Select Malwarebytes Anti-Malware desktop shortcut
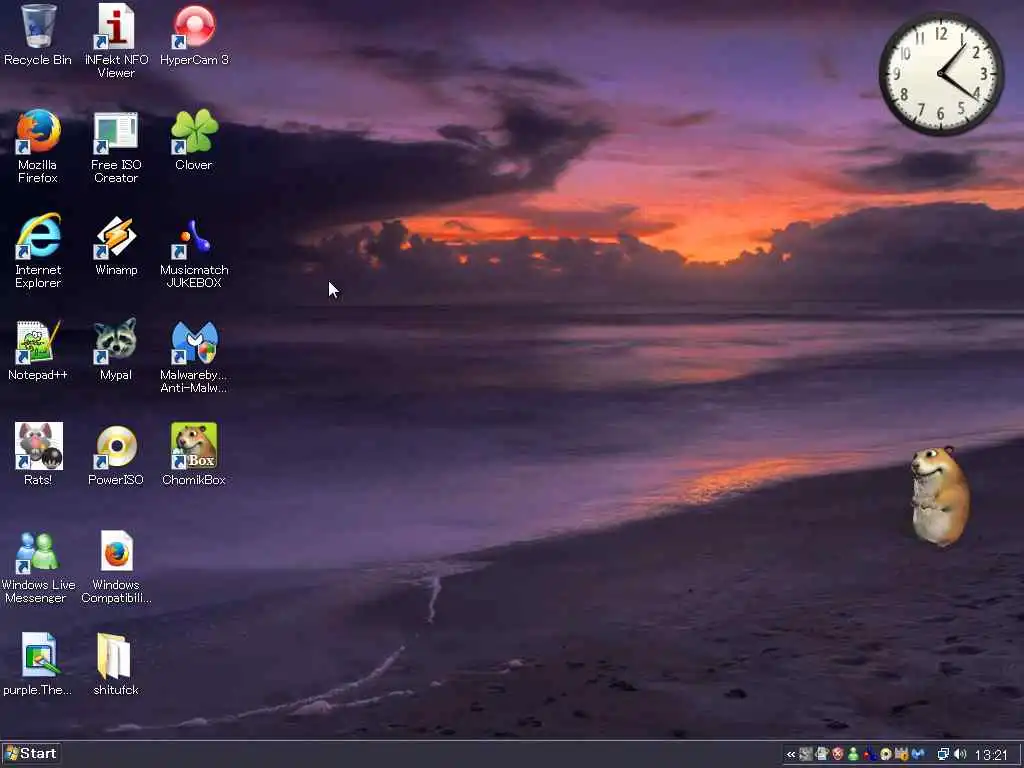The height and width of the screenshot is (768, 1024). coord(194,357)
